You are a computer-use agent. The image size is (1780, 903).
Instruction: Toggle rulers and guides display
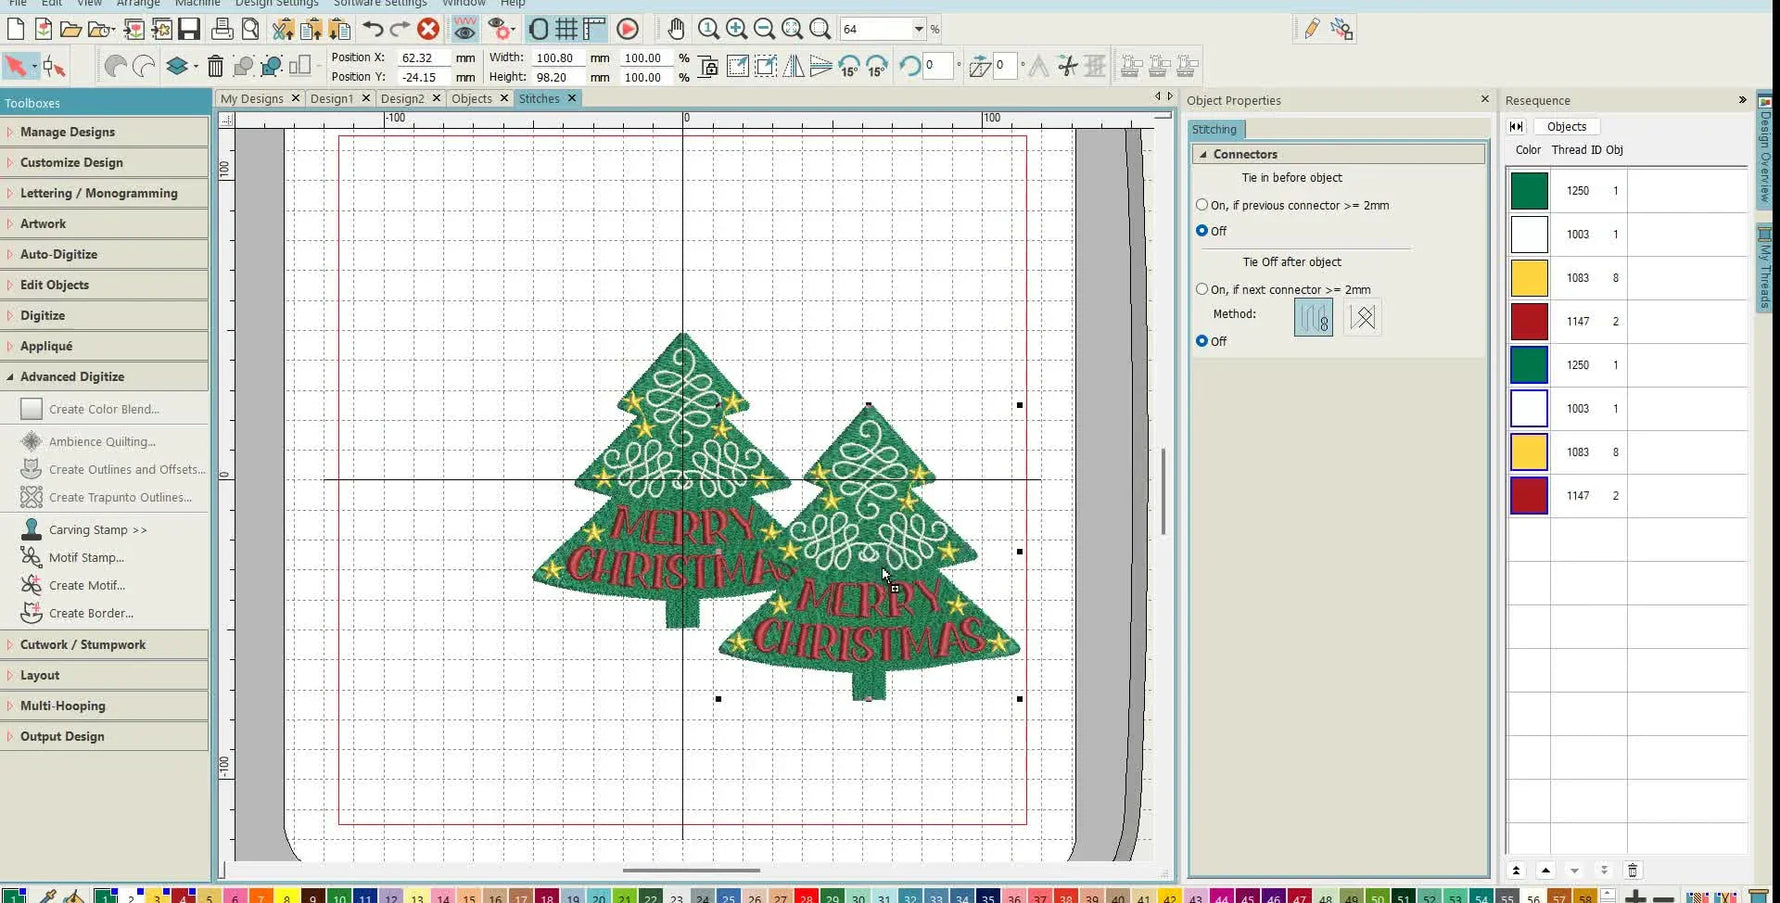click(595, 29)
